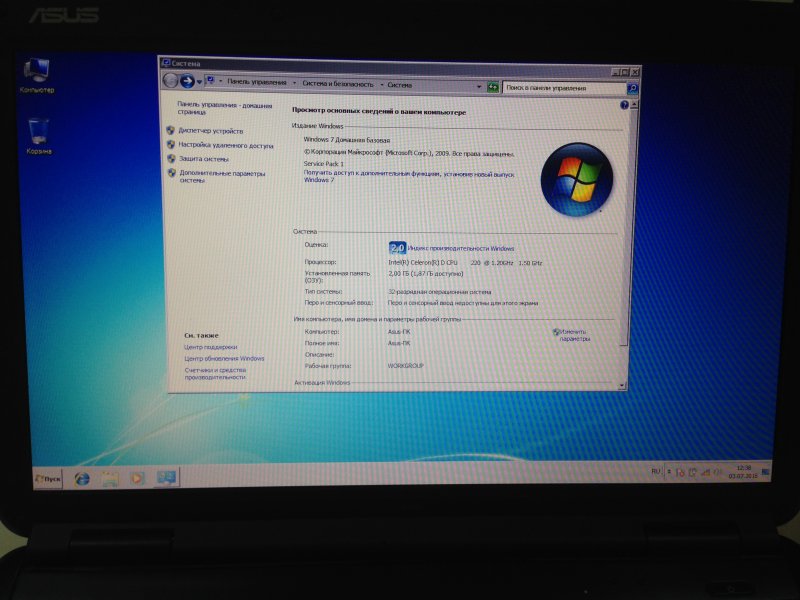Click the Back navigation arrow button
This screenshot has height=600, width=800.
pyautogui.click(x=170, y=80)
